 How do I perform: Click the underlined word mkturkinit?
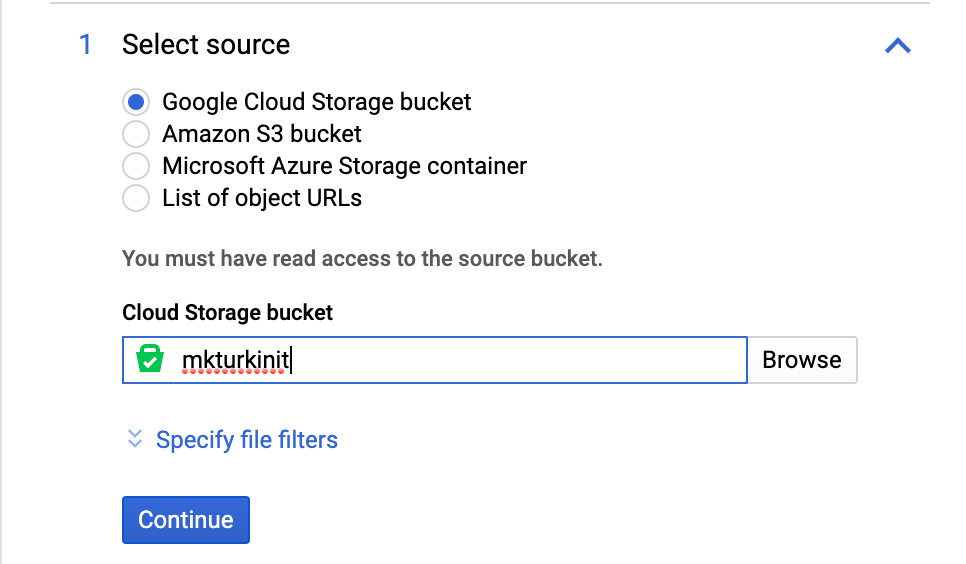(235, 360)
